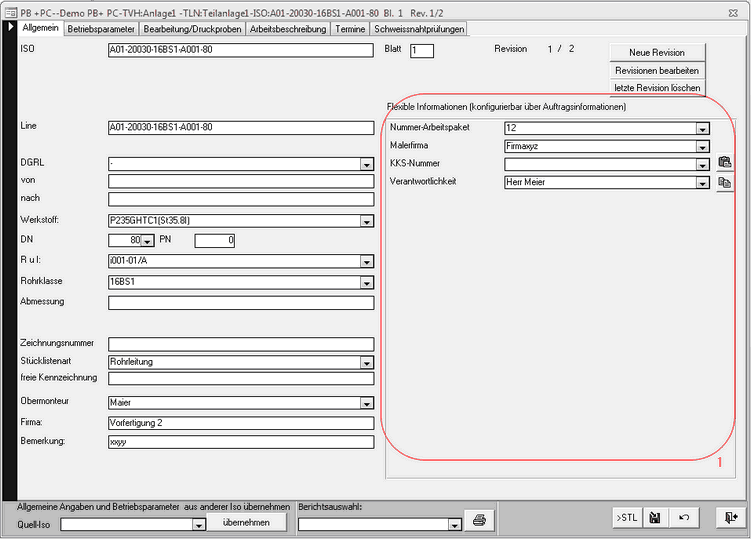Click the Neue Revision button
Viewport: 751px width, 539px height.
(x=657, y=52)
